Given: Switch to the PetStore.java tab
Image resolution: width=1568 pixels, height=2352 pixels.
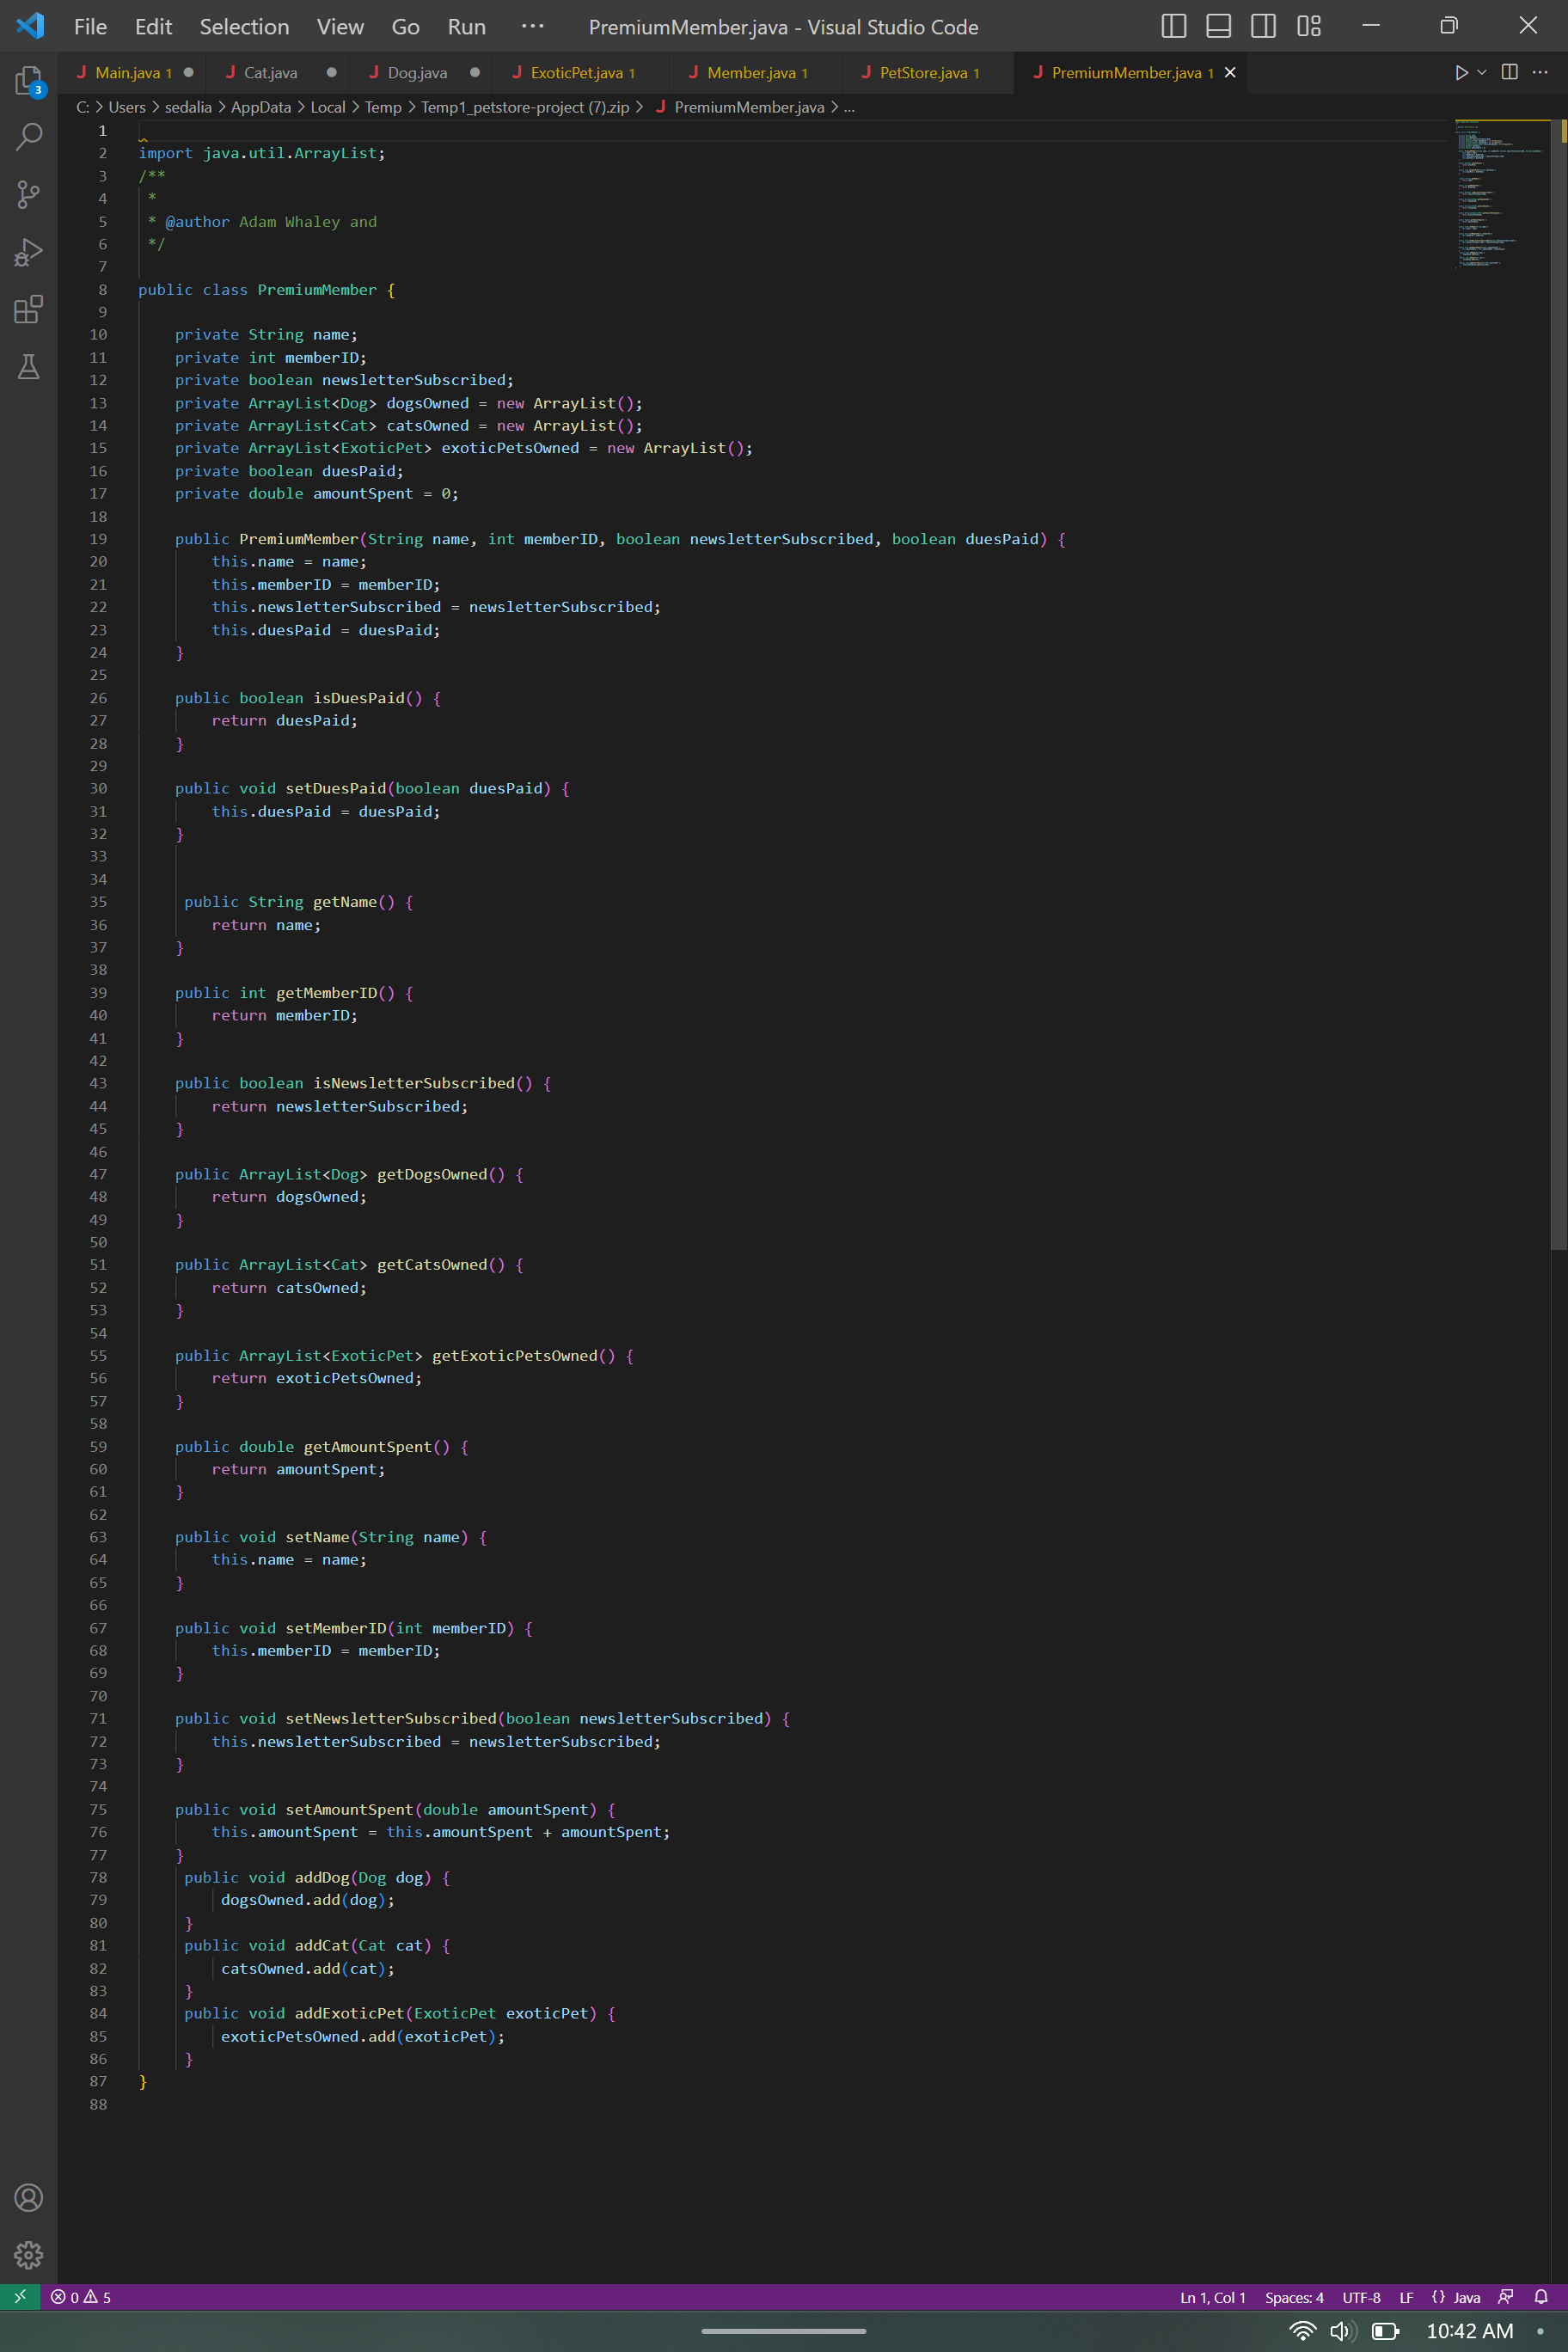Looking at the screenshot, I should pyautogui.click(x=921, y=72).
